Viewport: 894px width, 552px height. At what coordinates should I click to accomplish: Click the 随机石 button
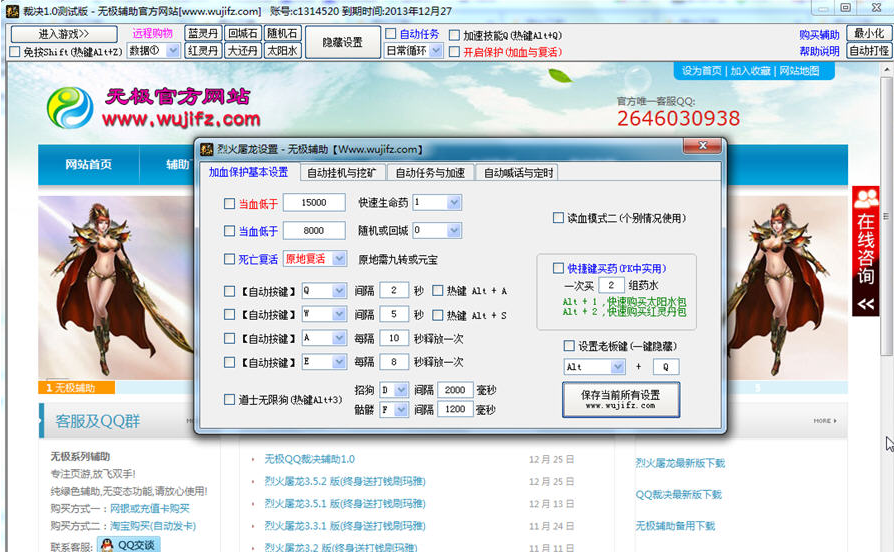[x=283, y=34]
